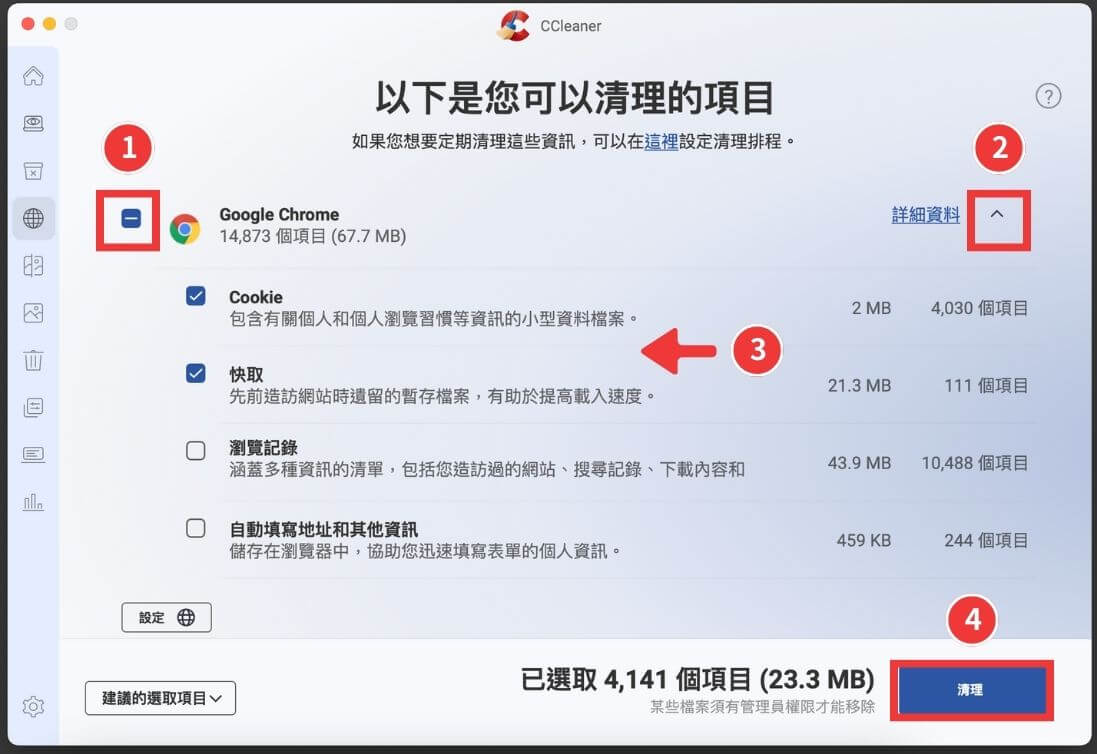Click the 21.3 MB cache size

(x=859, y=385)
